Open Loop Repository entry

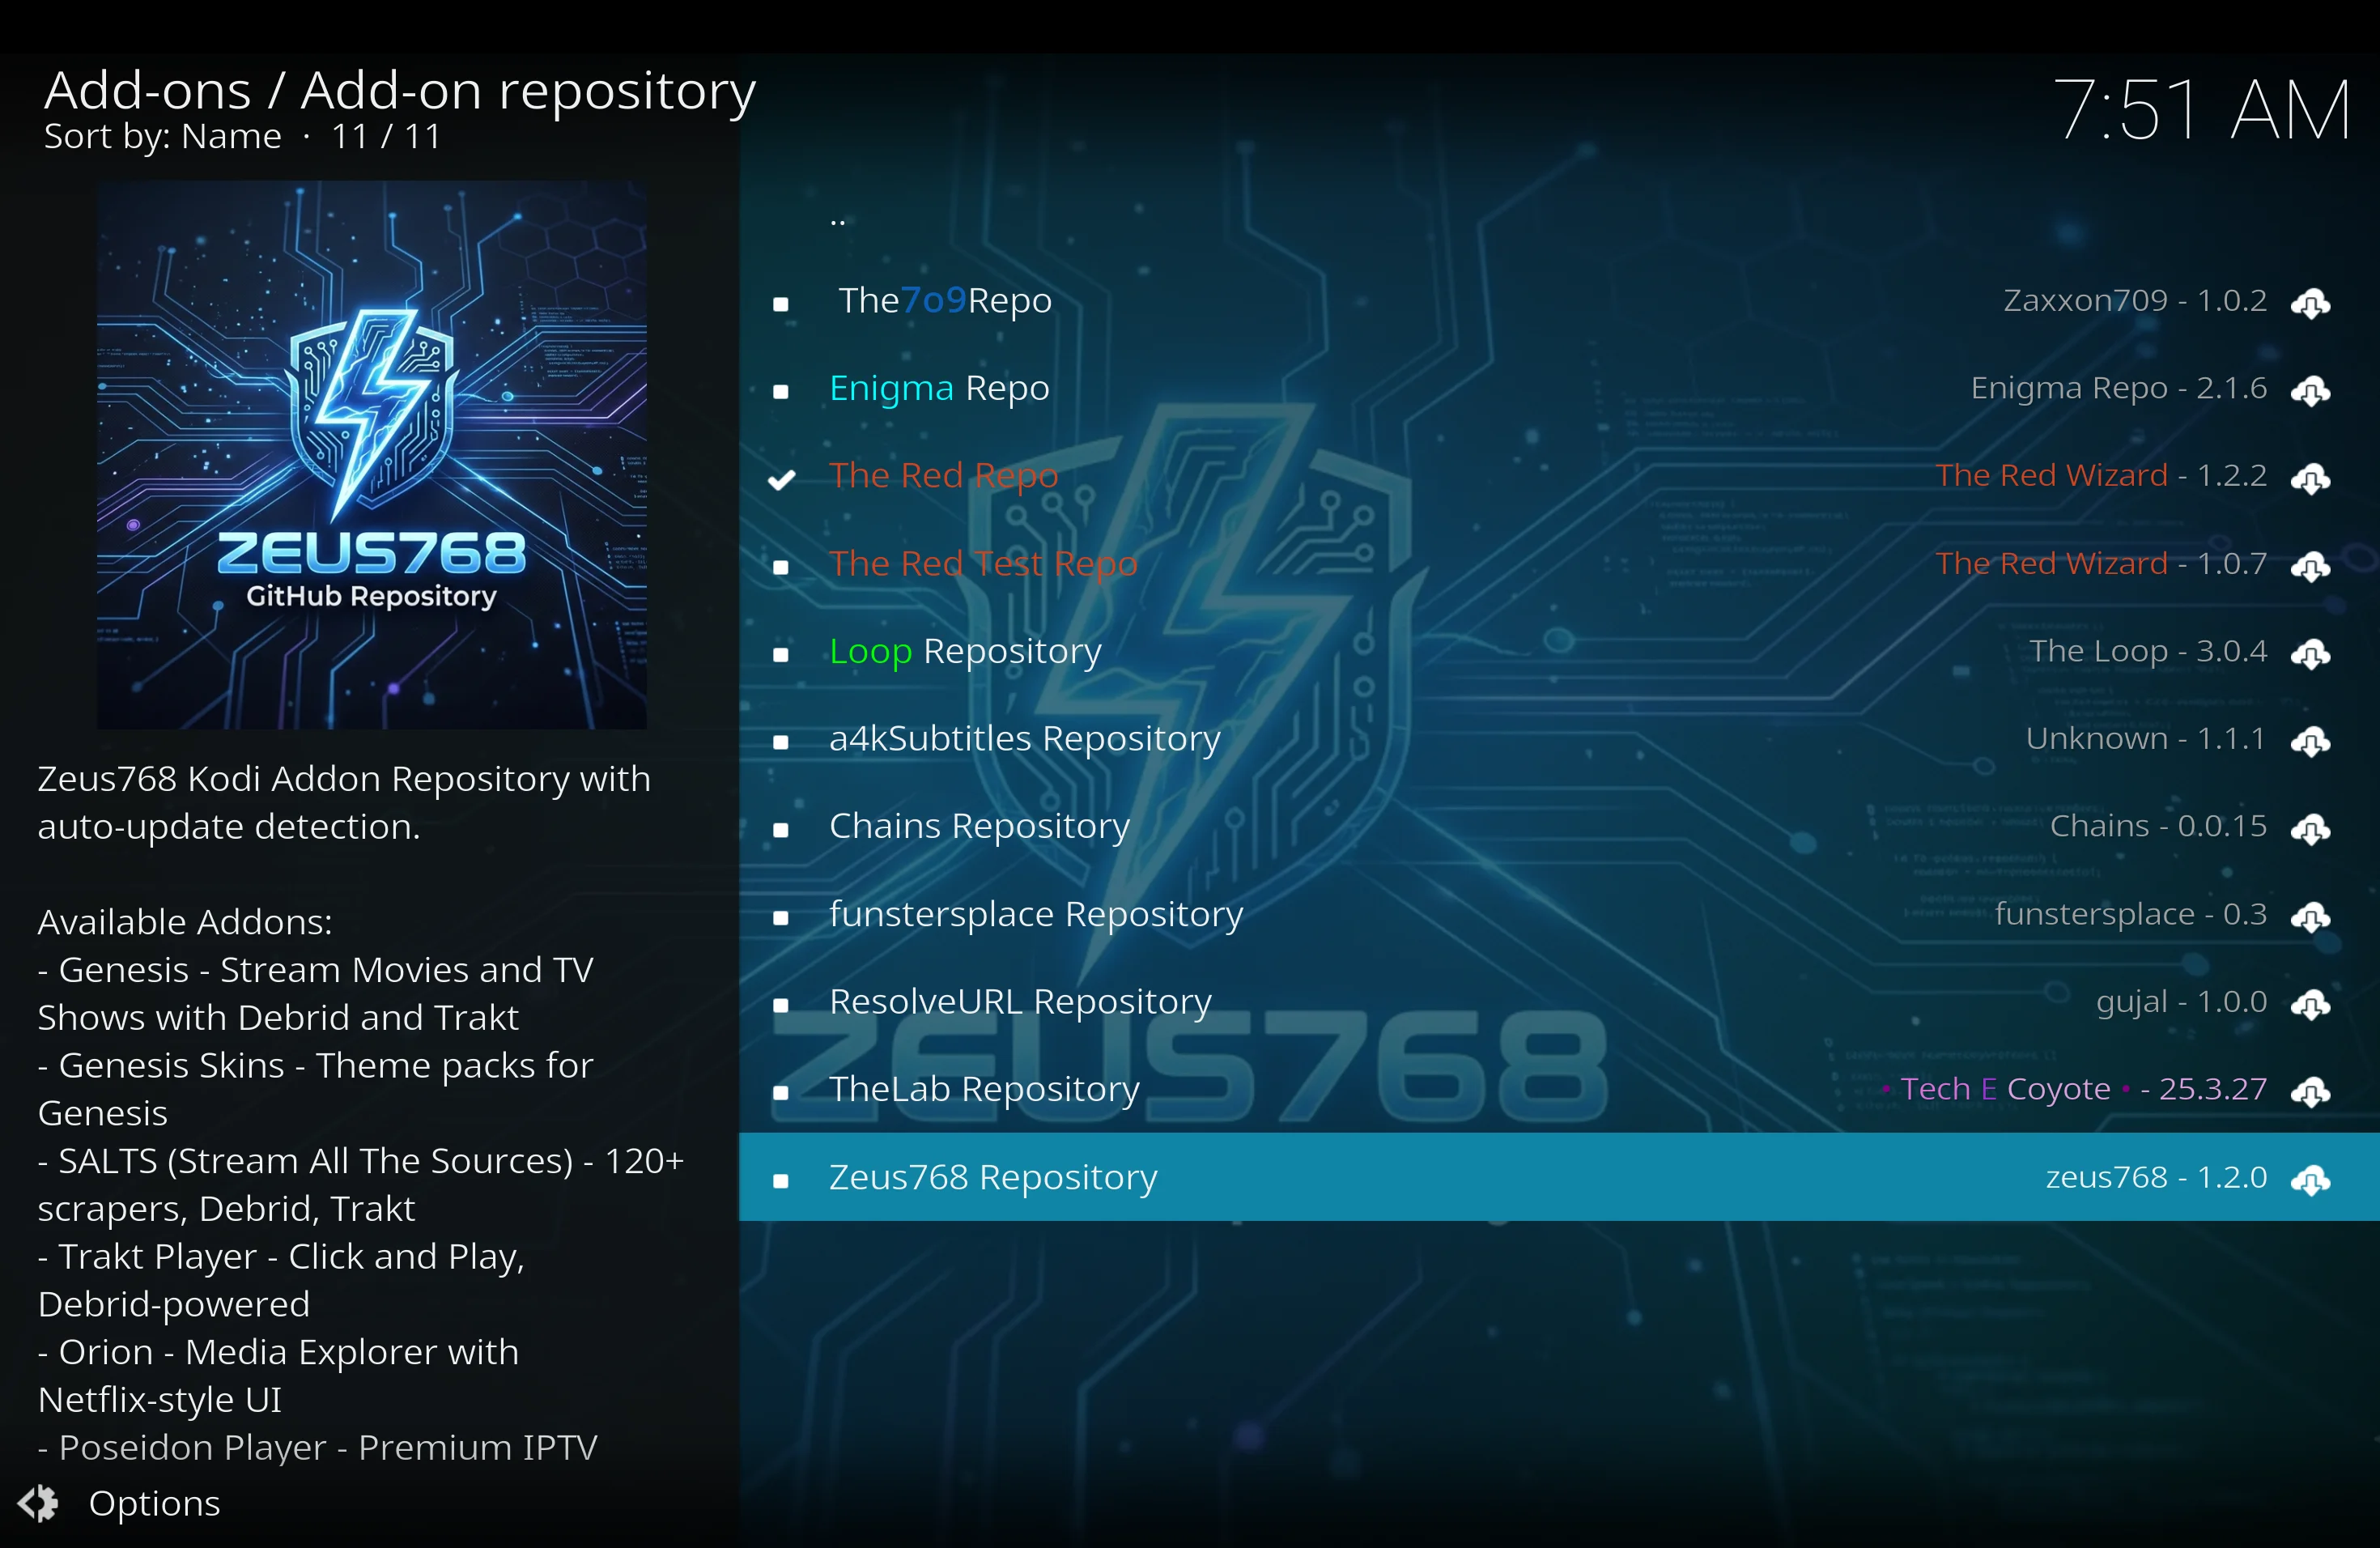click(x=1559, y=651)
